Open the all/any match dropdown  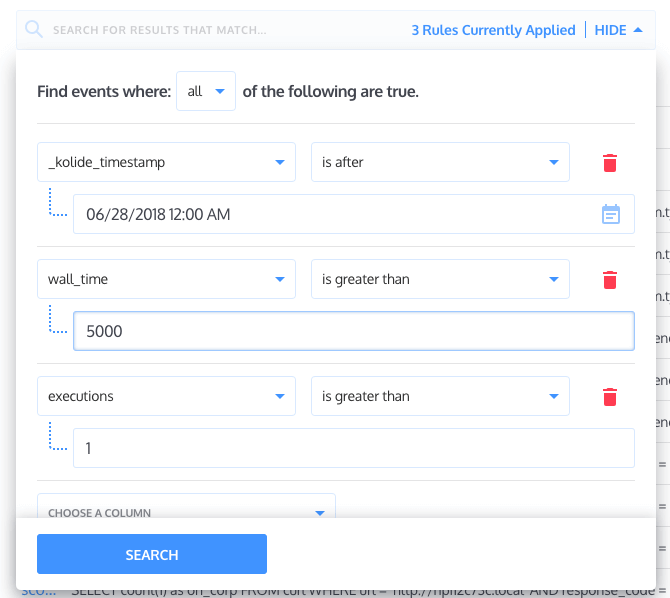(206, 91)
